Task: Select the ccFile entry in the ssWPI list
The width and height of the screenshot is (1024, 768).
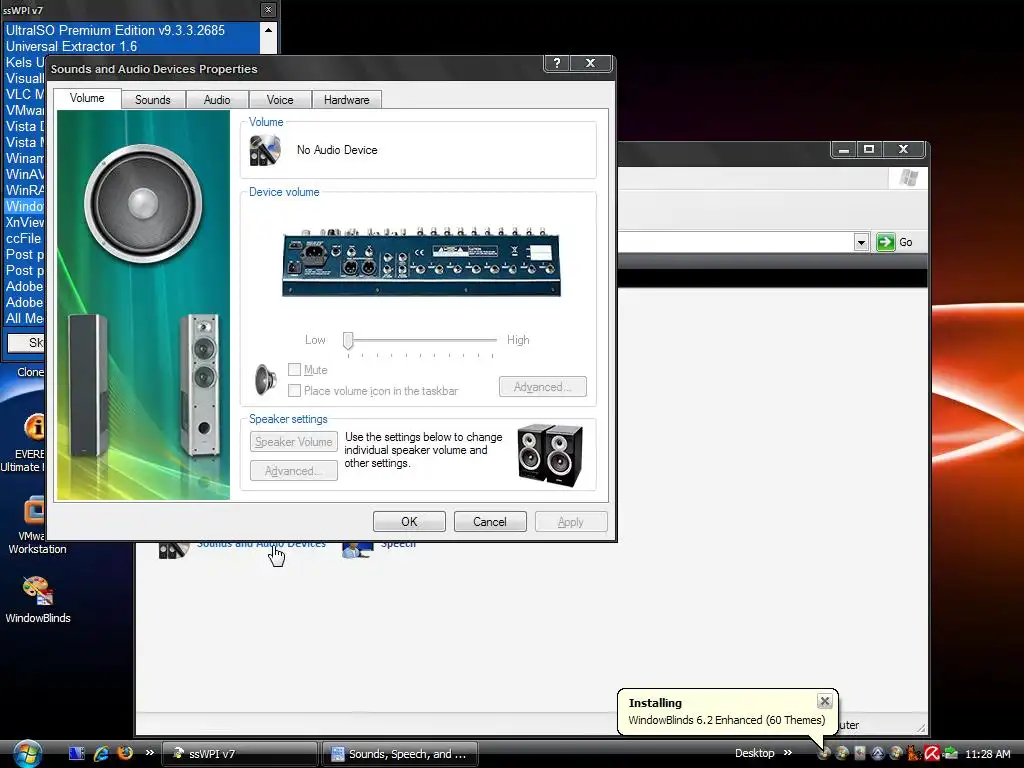Action: point(24,238)
